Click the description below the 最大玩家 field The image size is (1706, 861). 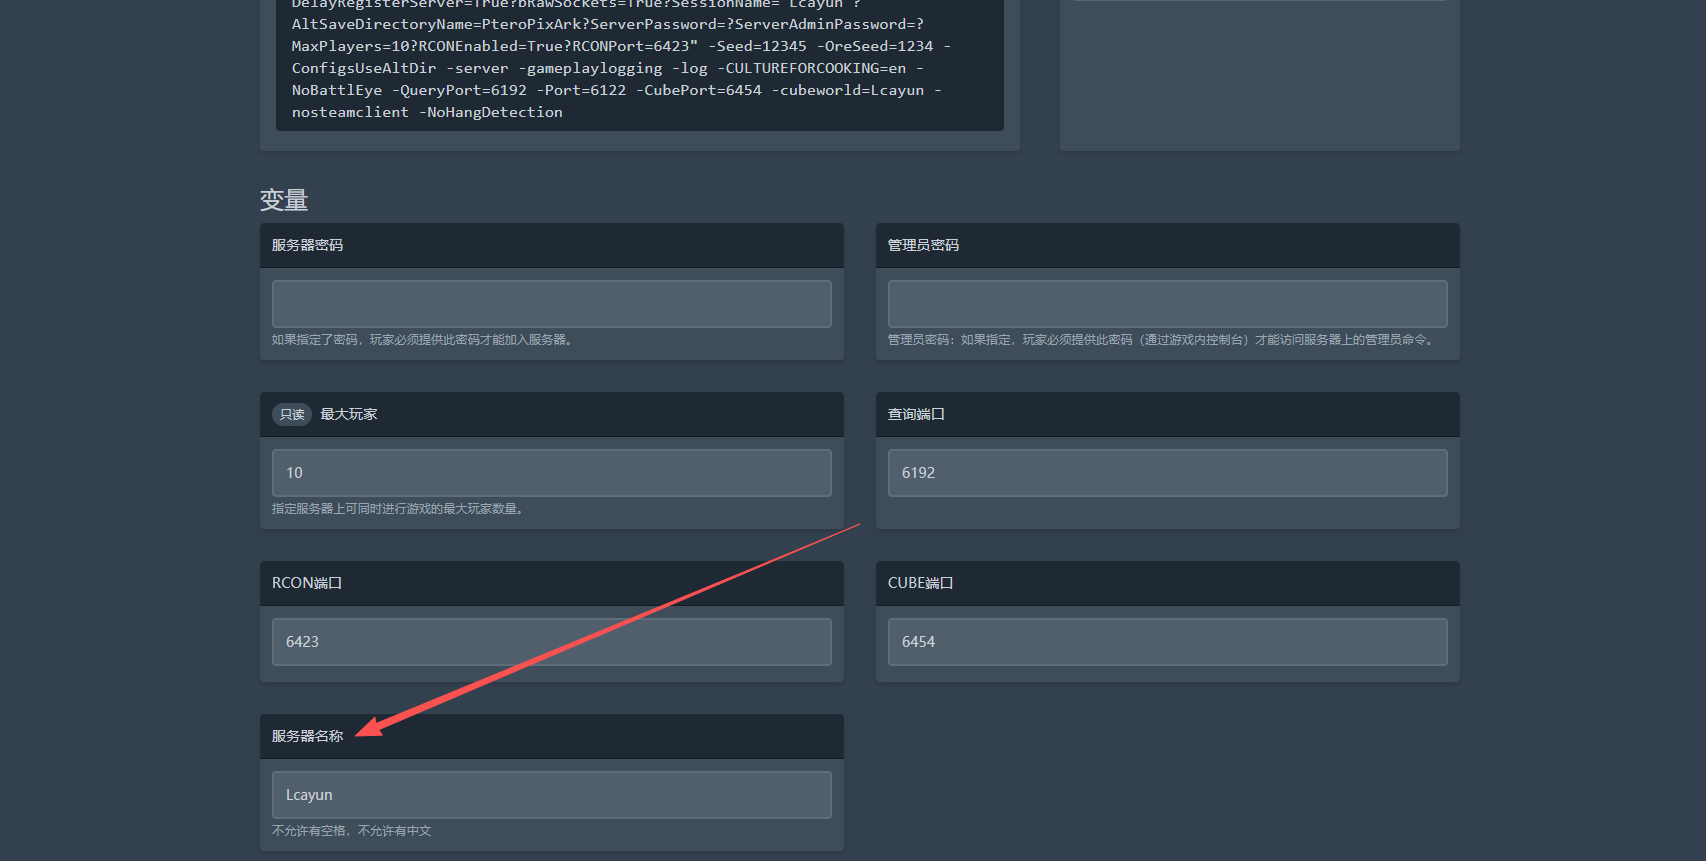[399, 509]
